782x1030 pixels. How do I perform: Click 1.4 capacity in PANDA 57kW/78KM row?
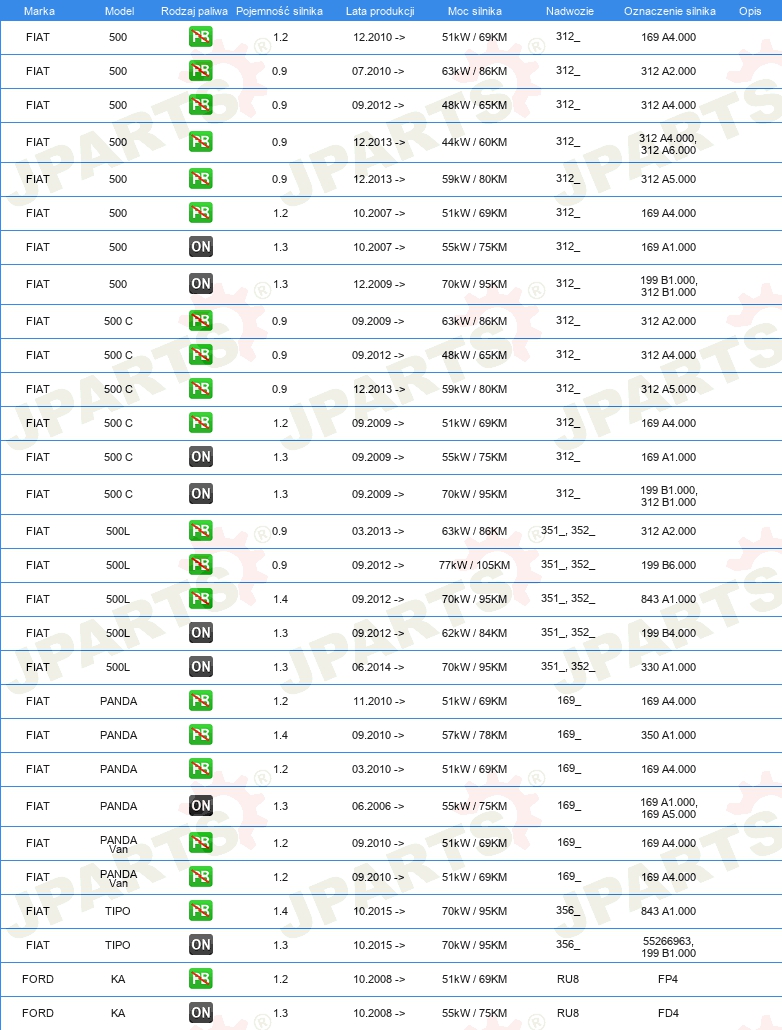[x=281, y=735]
